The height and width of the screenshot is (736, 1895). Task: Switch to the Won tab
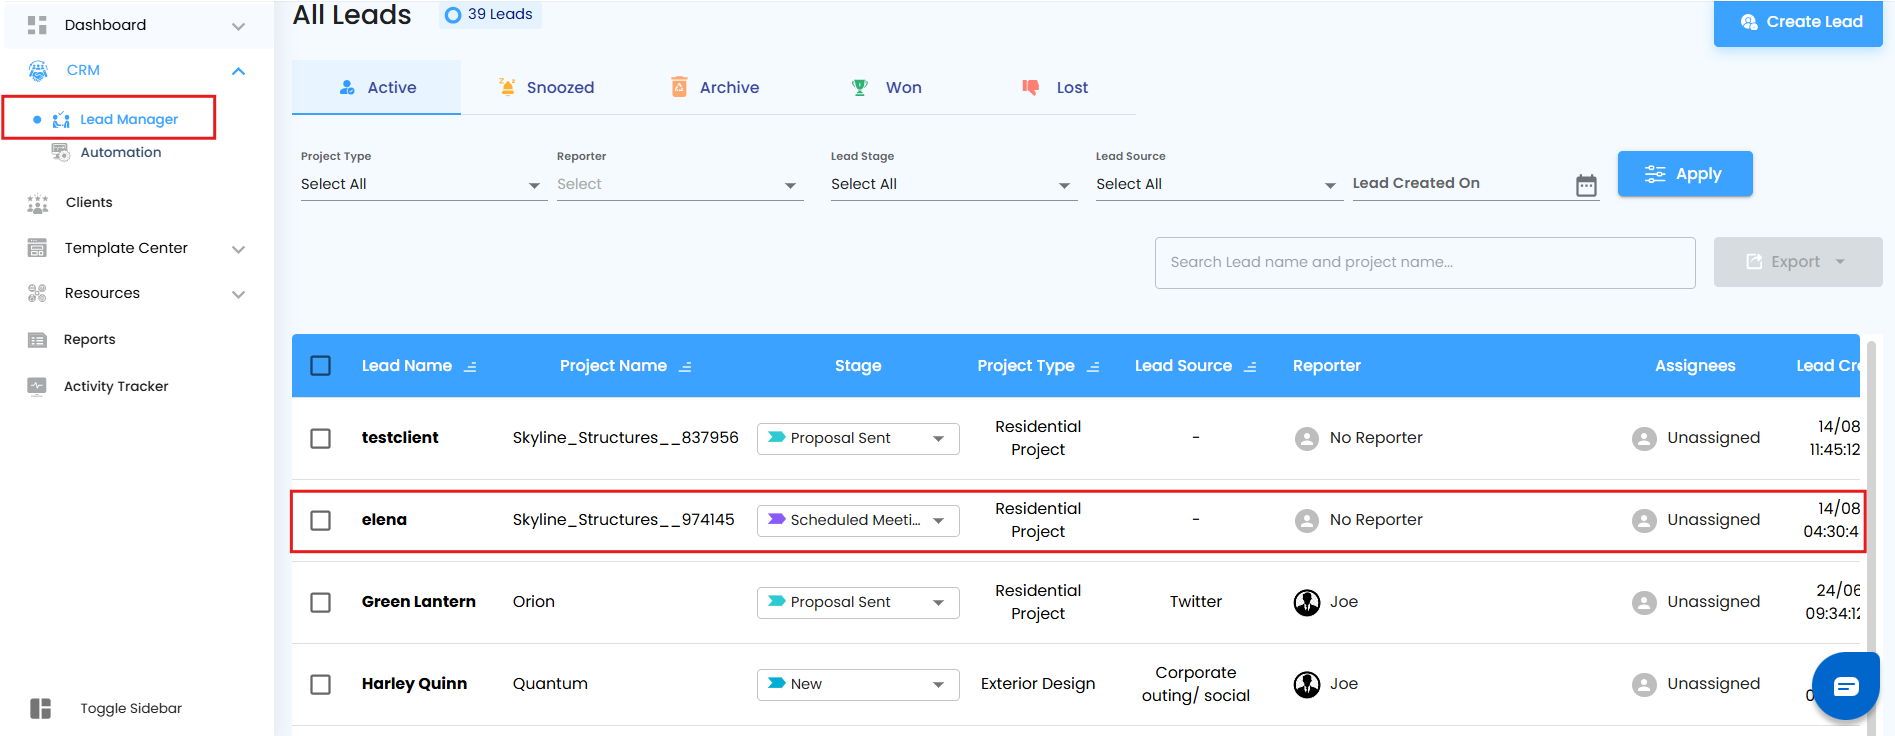(886, 88)
